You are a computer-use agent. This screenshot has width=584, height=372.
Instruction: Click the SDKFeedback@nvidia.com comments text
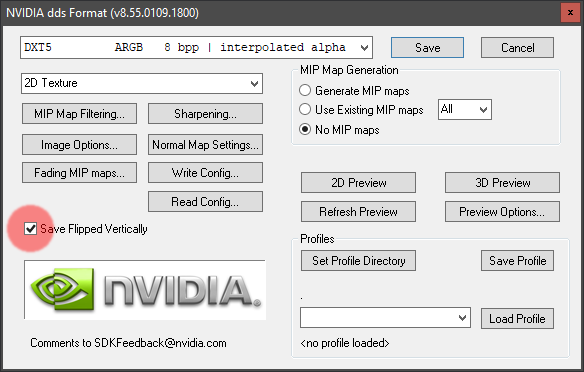(128, 343)
